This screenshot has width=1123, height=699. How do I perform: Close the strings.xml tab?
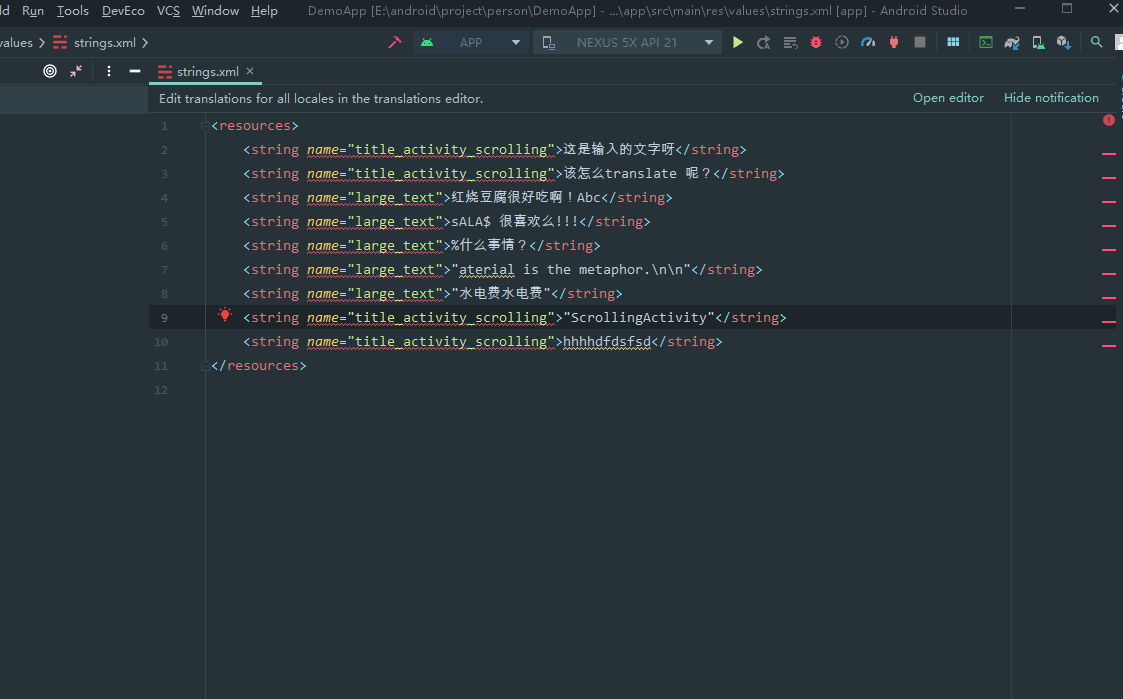coord(250,71)
